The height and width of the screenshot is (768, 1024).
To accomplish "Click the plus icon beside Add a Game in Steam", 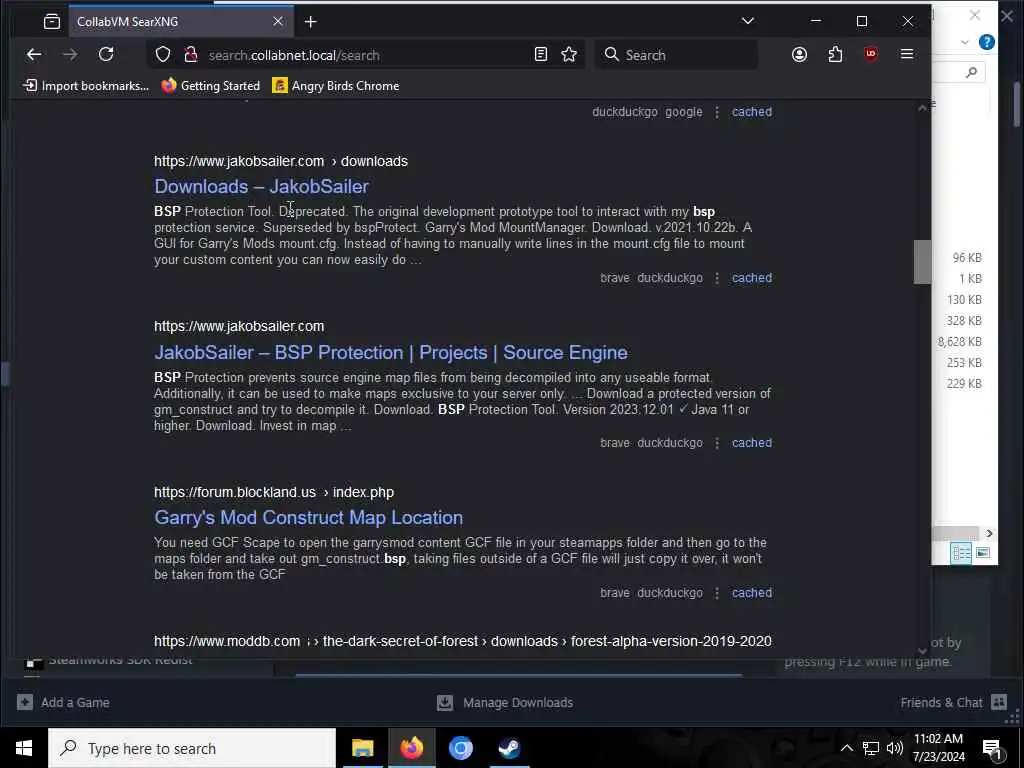I will click(x=25, y=703).
